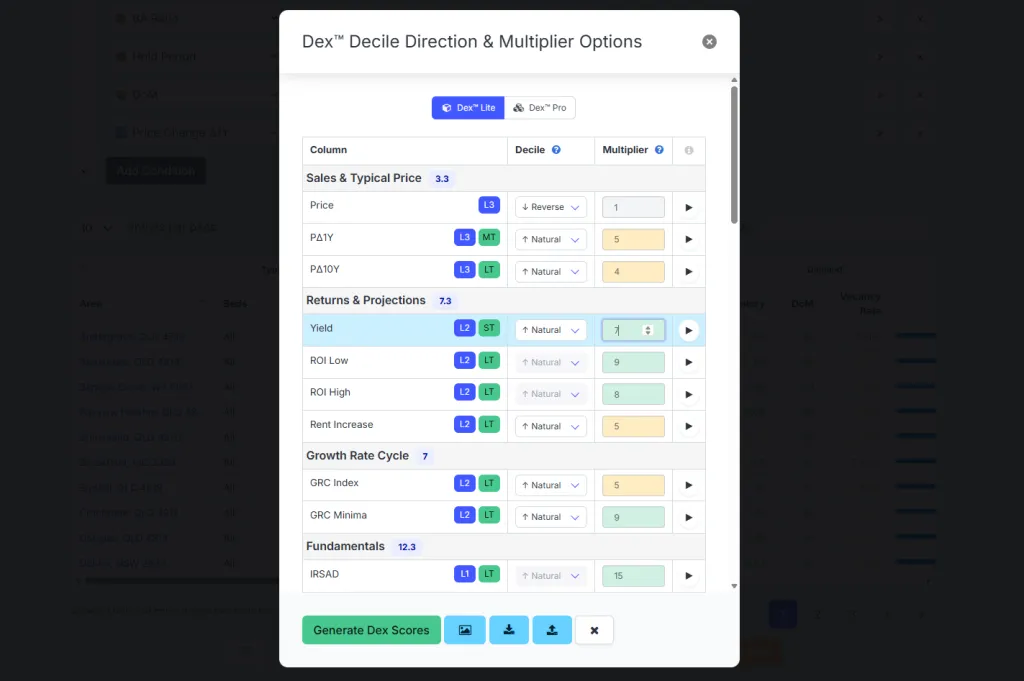Open PΔ1Y decile direction dropdown

click(x=551, y=240)
